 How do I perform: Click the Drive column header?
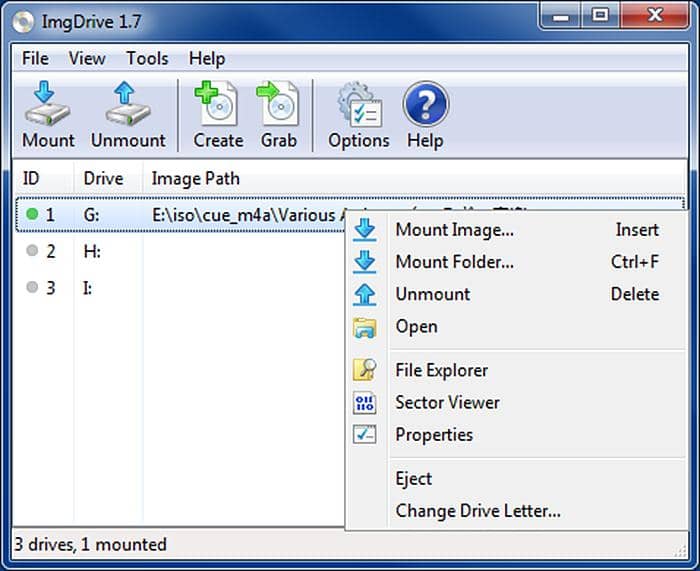108,179
